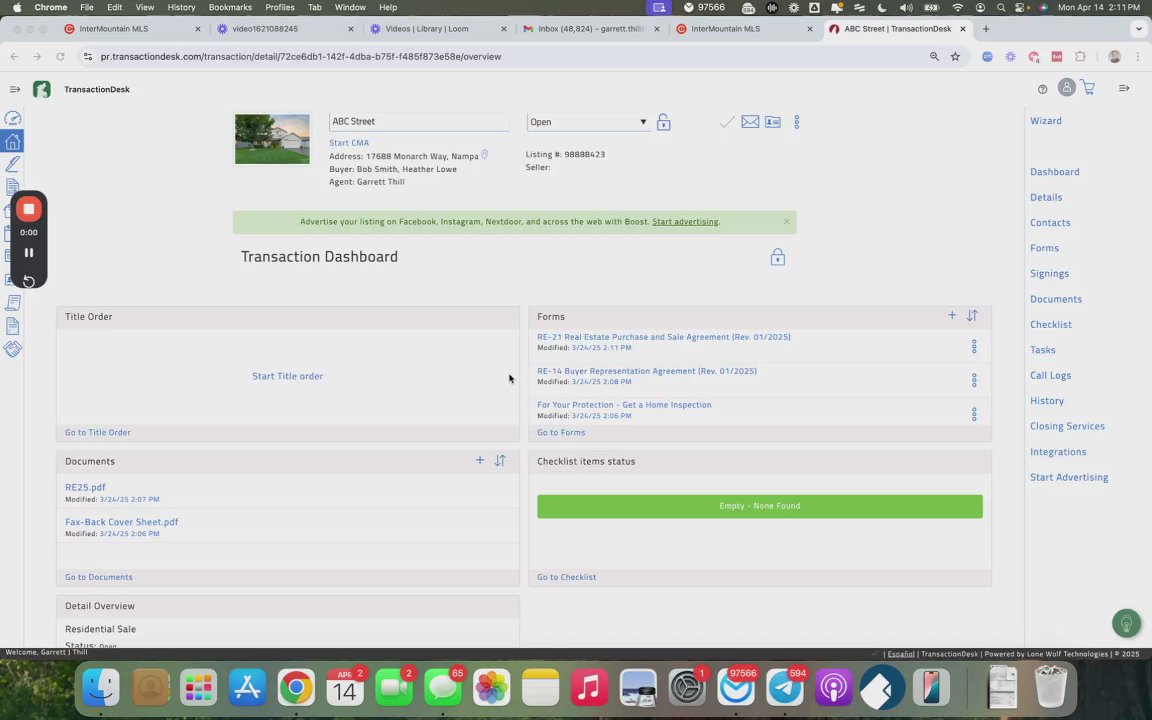Open options menu for RE-14 form
The image size is (1152, 720).
click(974, 380)
